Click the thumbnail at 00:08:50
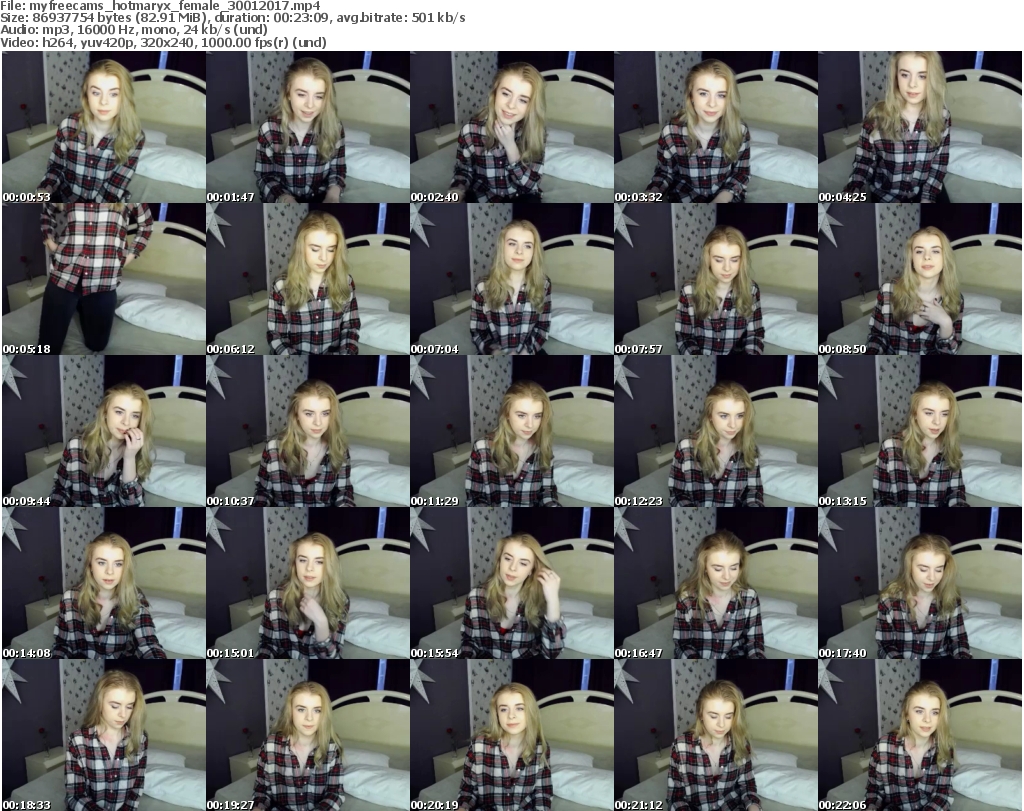Image resolution: width=1024 pixels, height=811 pixels. (x=920, y=279)
